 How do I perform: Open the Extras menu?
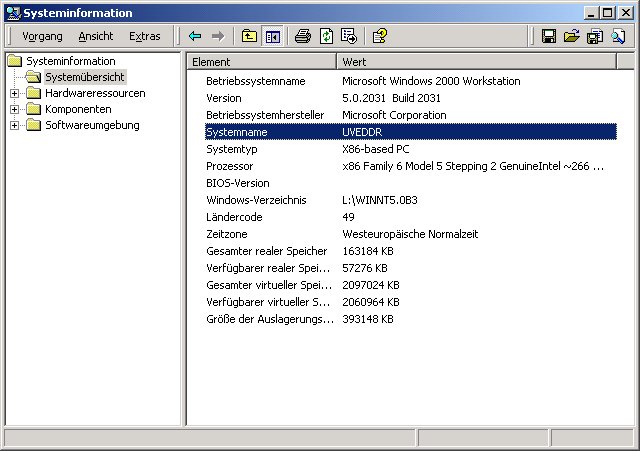[x=145, y=36]
